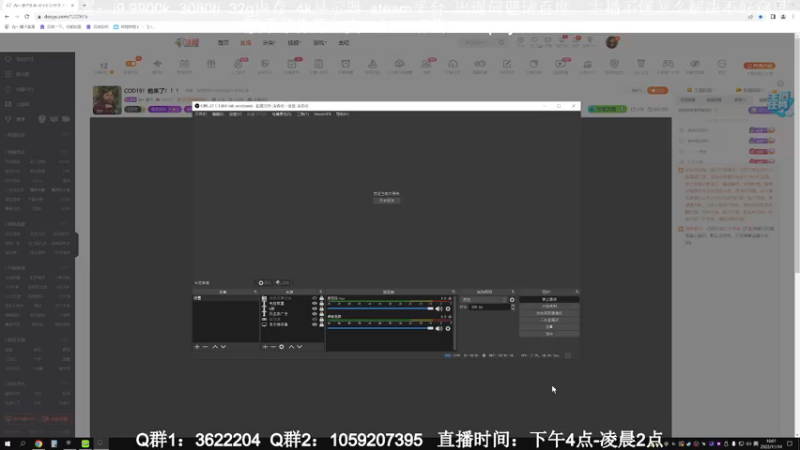
Task: Lock the first source in OBS list
Action: (321, 298)
